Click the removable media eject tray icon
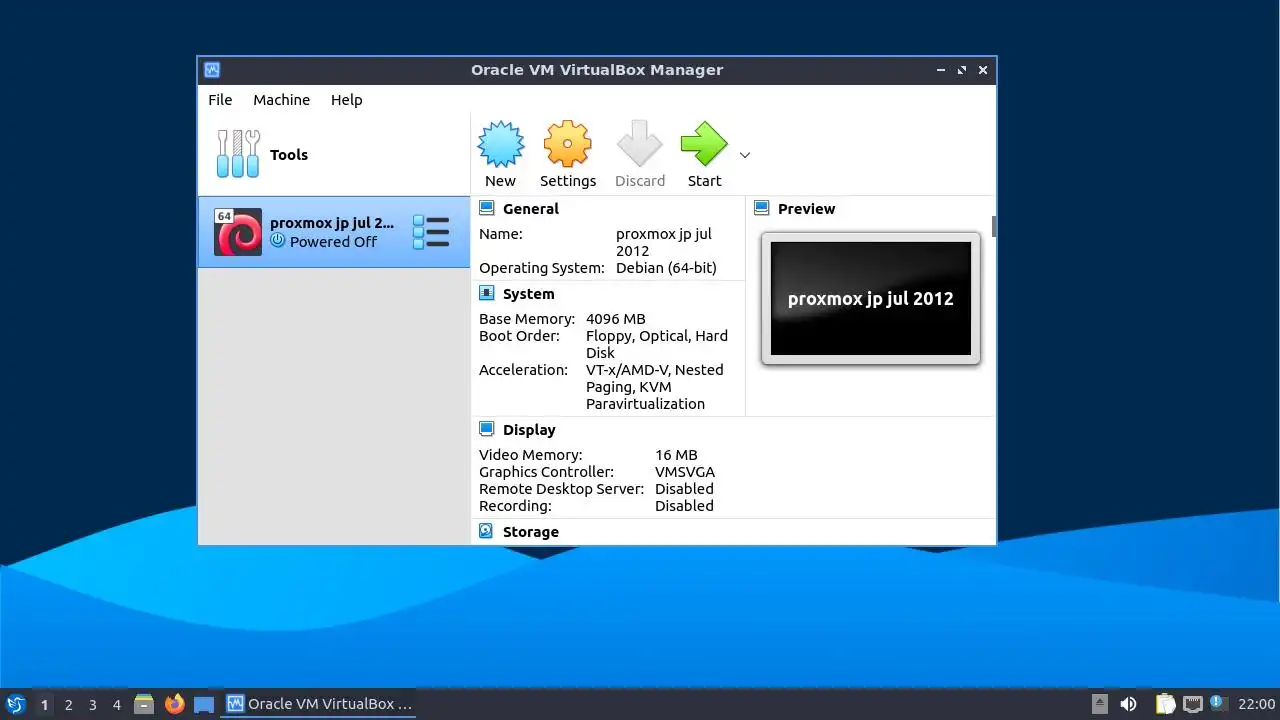The image size is (1280, 720). pyautogui.click(x=1099, y=704)
